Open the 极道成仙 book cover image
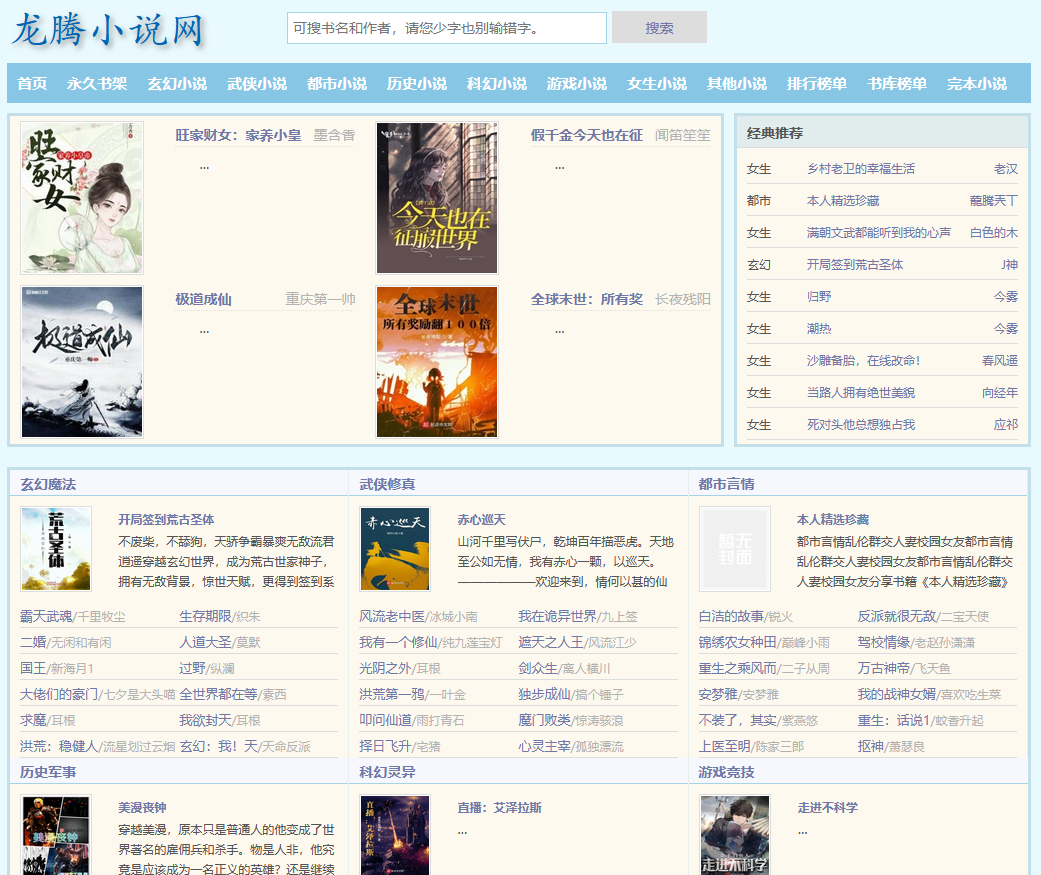1041x875 pixels. pyautogui.click(x=82, y=362)
